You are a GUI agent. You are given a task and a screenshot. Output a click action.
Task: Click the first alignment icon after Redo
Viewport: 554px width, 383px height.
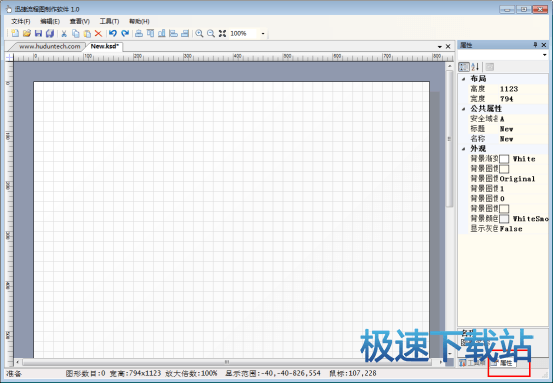tap(139, 34)
